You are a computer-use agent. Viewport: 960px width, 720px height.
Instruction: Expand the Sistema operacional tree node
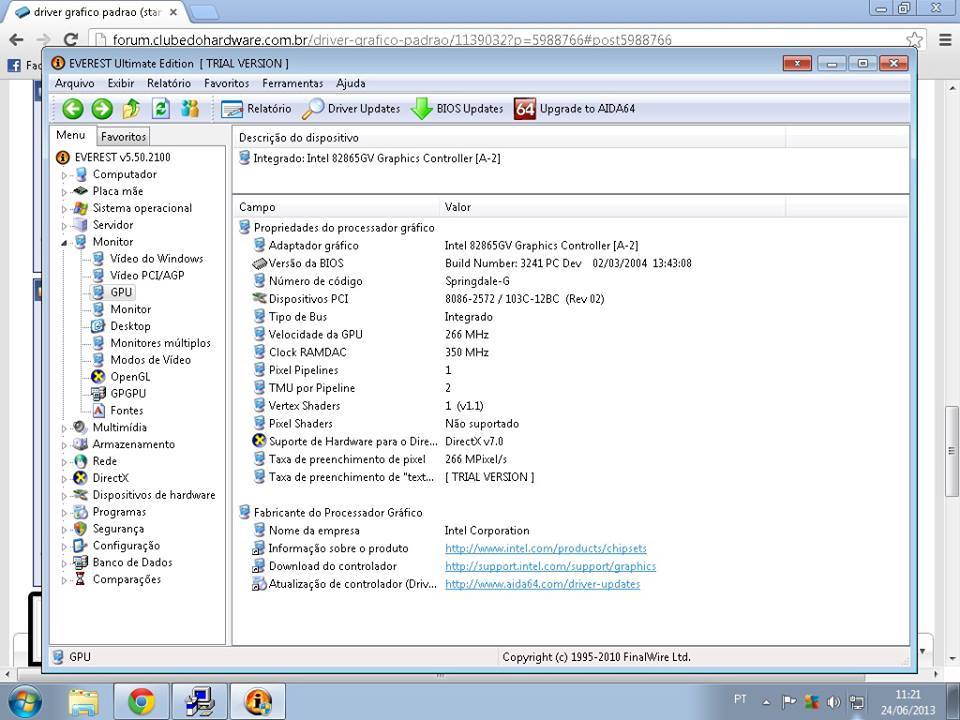click(x=64, y=209)
